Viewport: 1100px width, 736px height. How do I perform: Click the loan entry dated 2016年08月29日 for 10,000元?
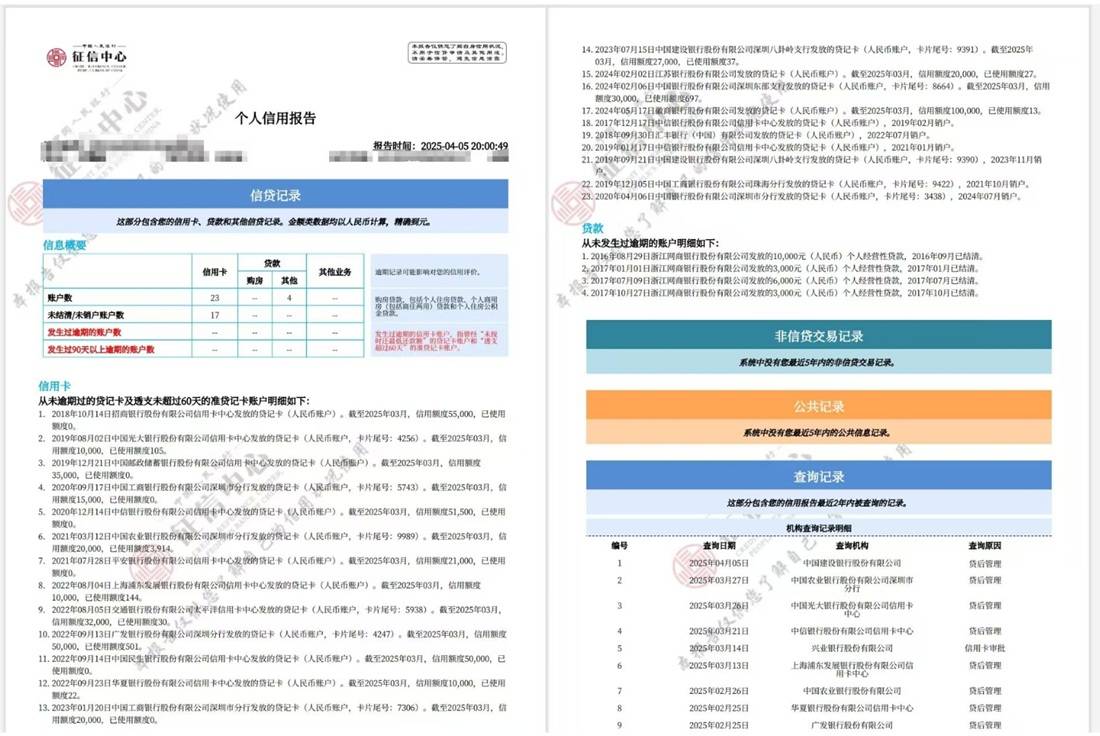coord(783,256)
